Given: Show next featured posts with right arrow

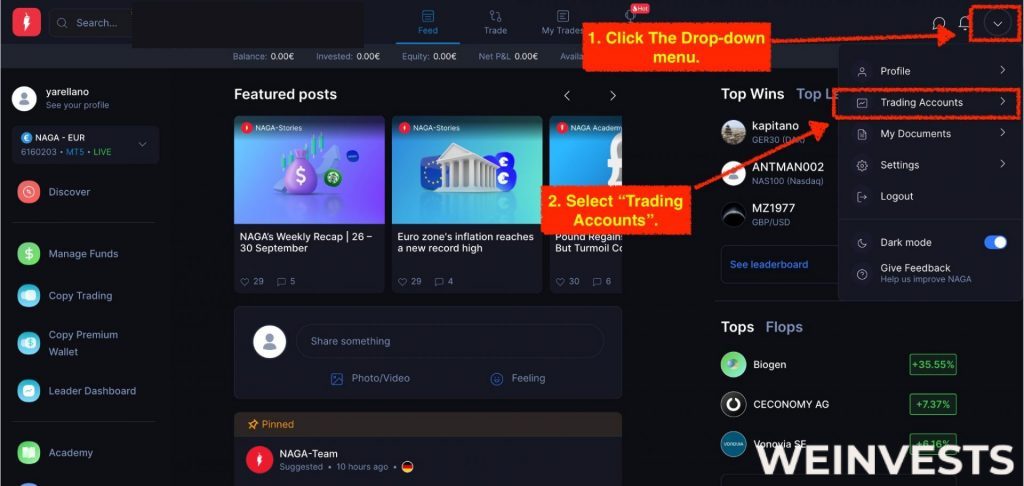Looking at the screenshot, I should pyautogui.click(x=613, y=96).
